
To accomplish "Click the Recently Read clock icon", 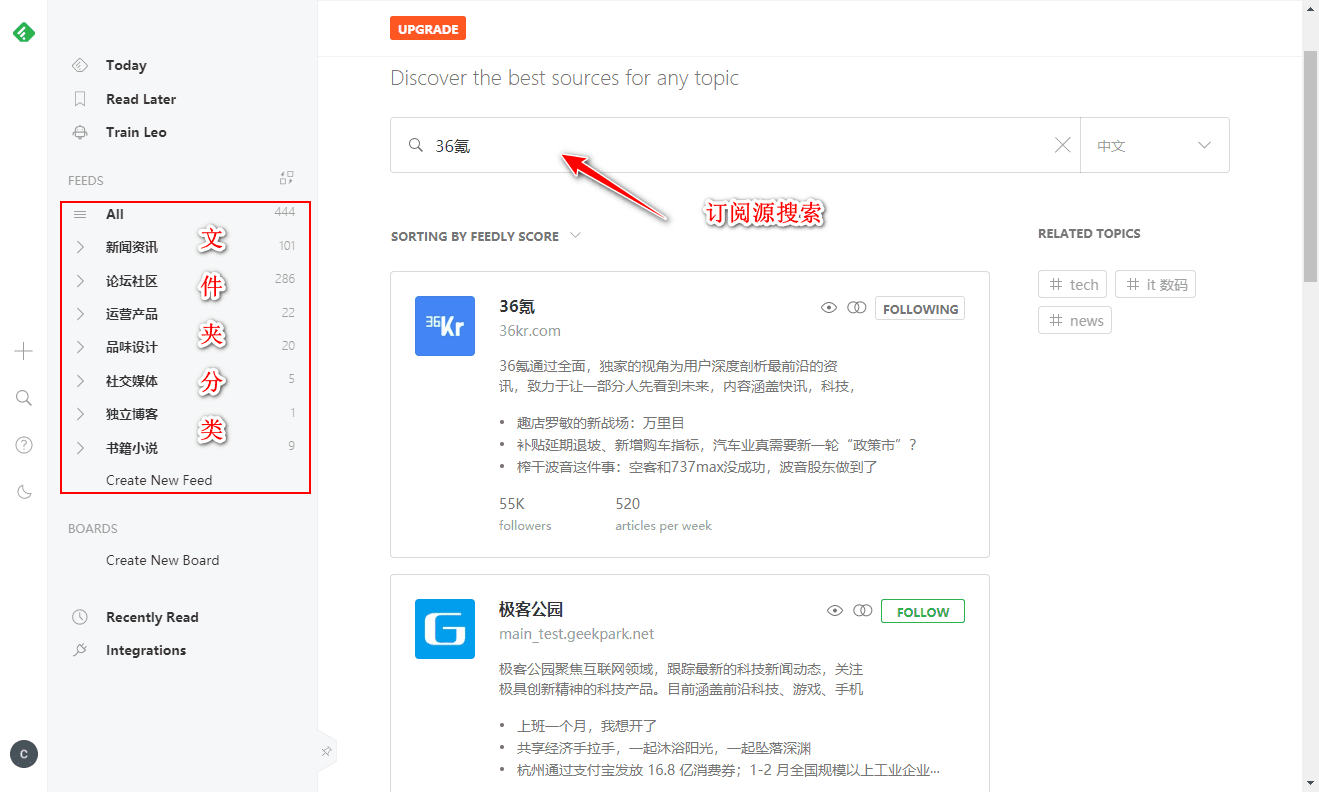I will (x=80, y=617).
